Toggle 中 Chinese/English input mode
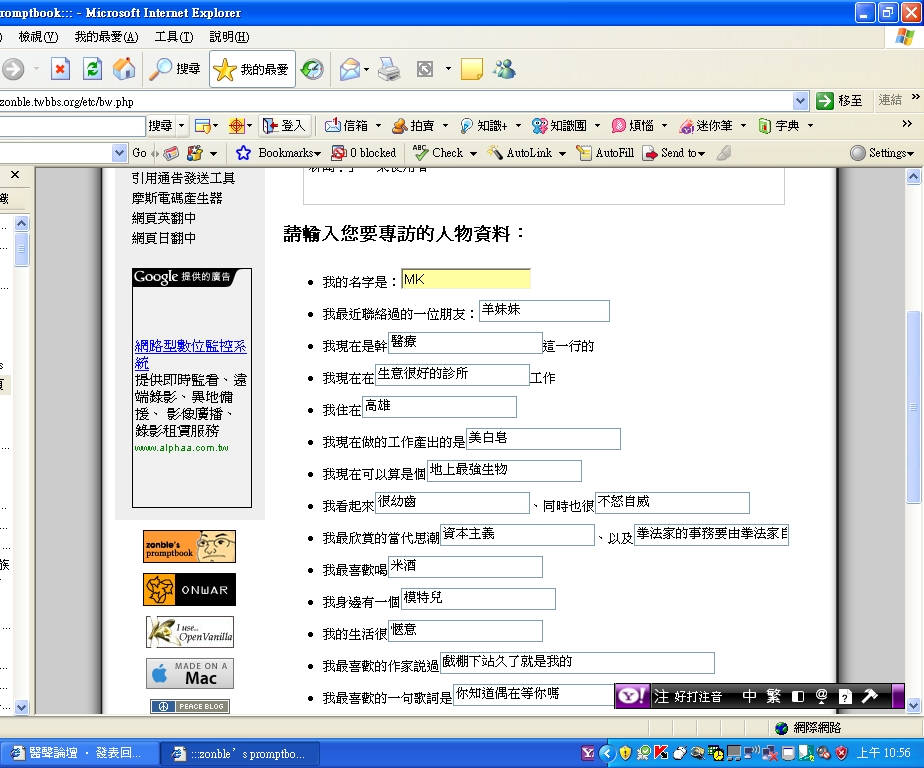The image size is (924, 768). 749,697
